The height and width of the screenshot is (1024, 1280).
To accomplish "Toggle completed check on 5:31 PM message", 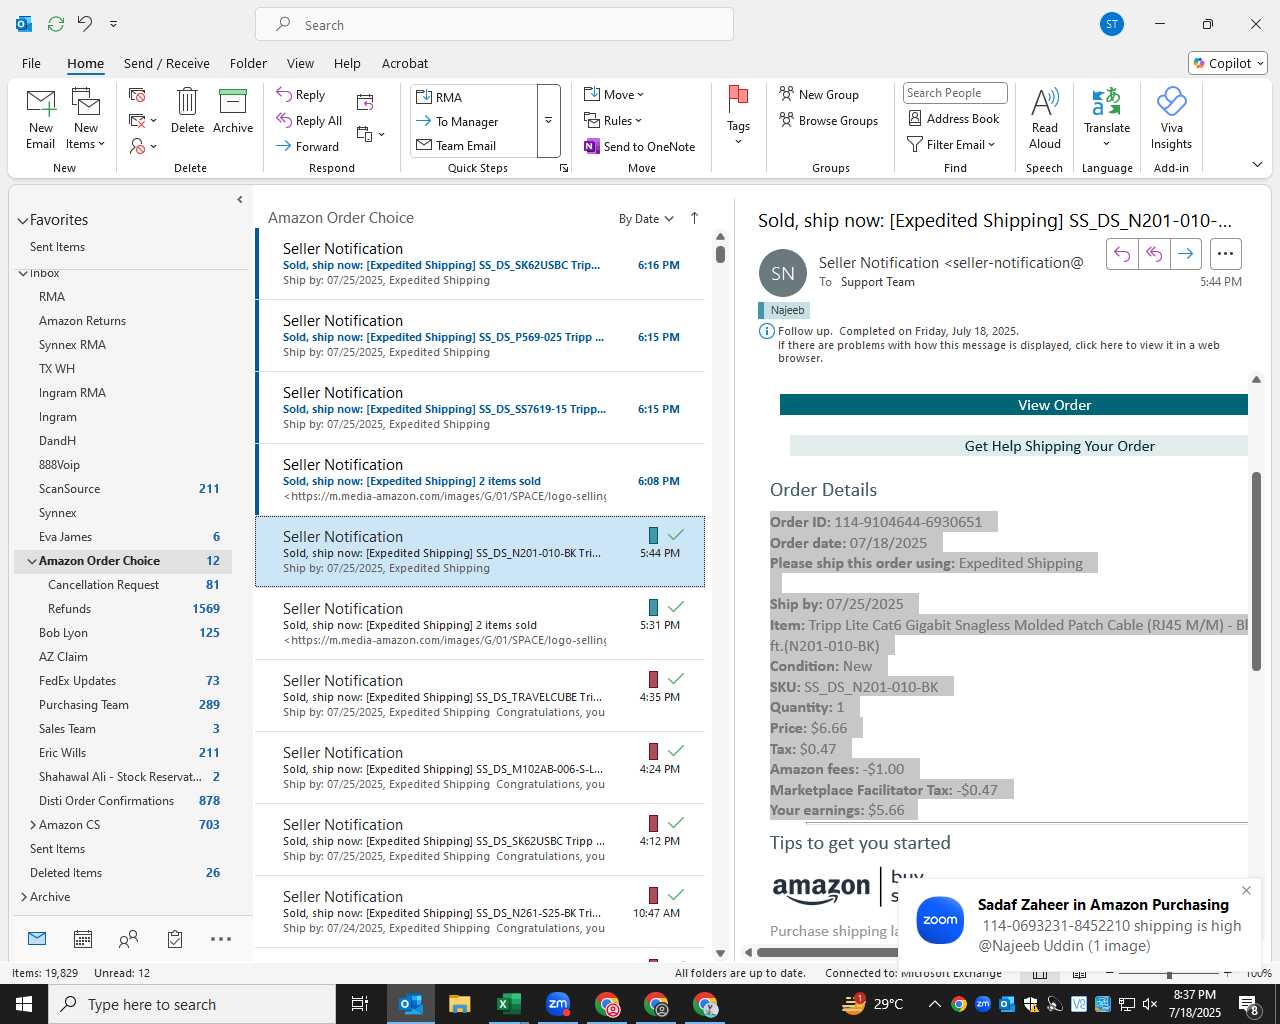I will (676, 607).
